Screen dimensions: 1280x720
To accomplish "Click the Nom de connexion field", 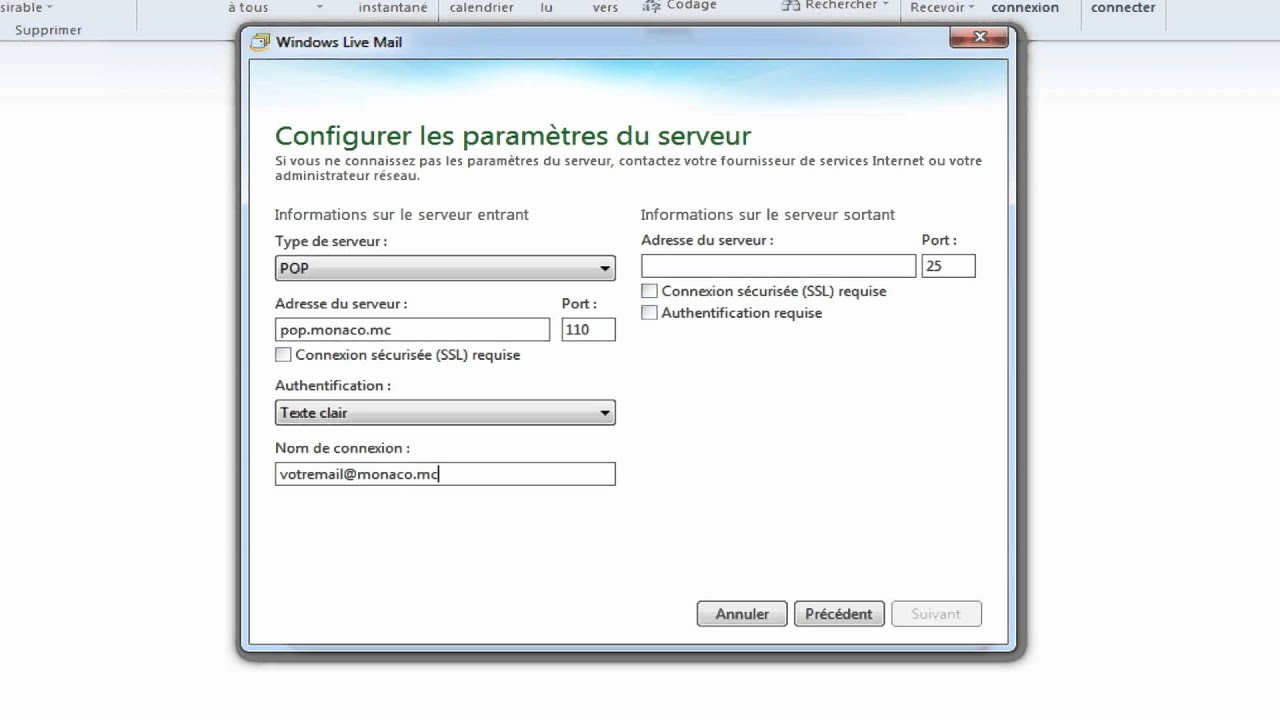I will [x=445, y=474].
